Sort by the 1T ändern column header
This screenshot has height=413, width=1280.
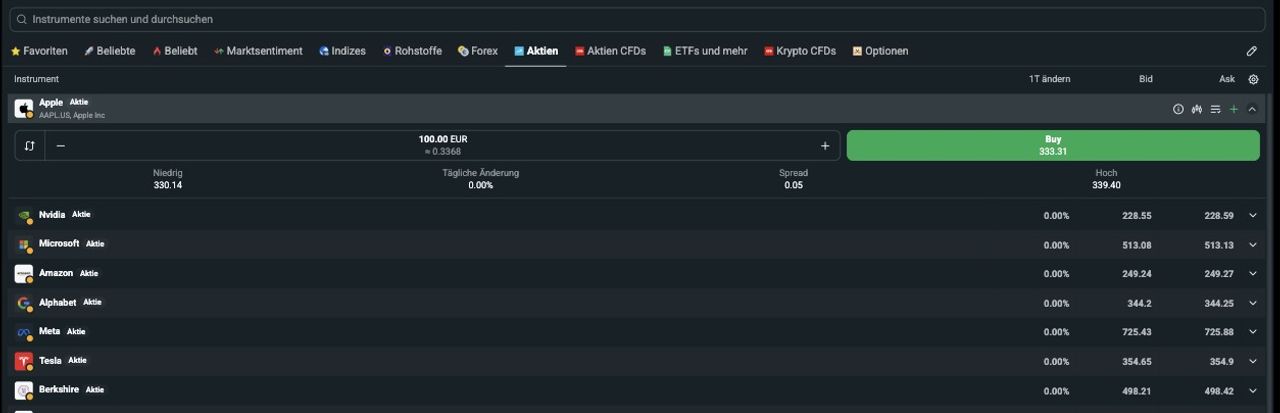pyautogui.click(x=1049, y=79)
